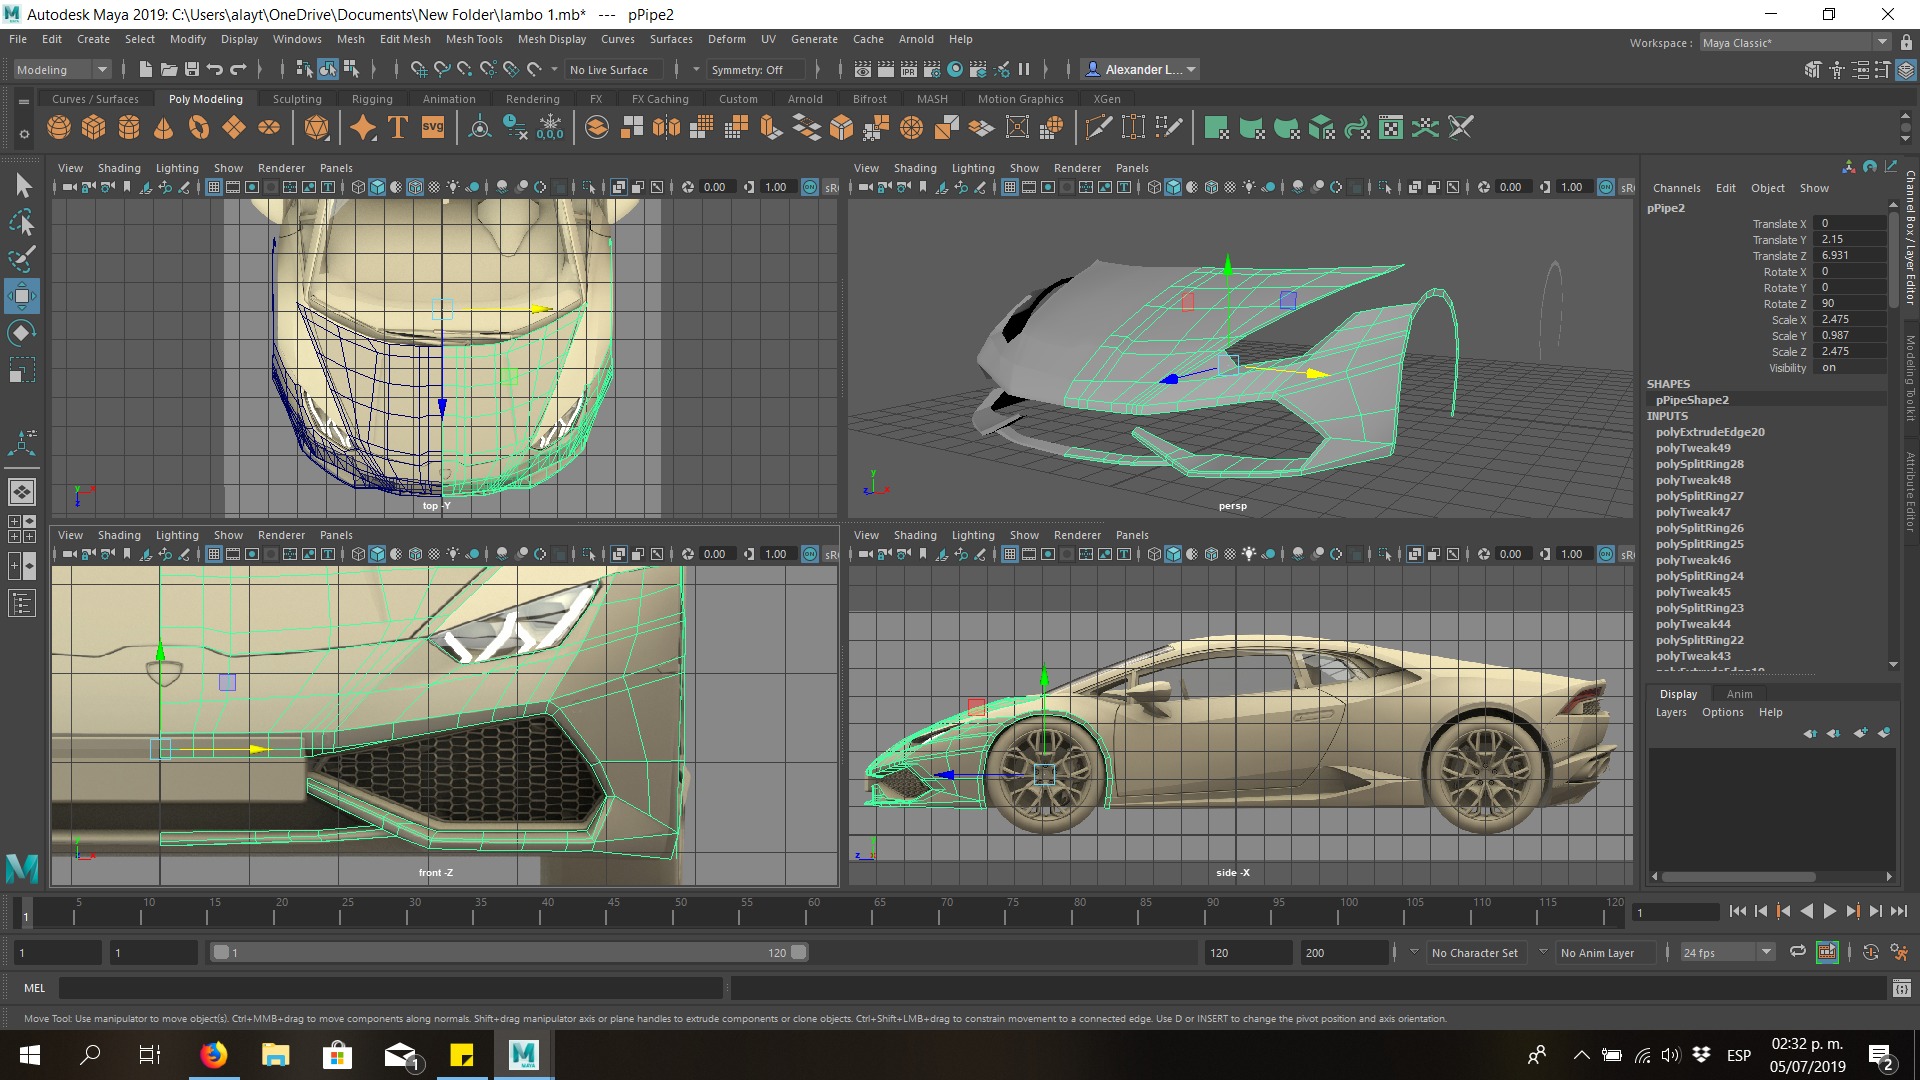Click the SVG shelf tool icon
1920x1080 pixels.
(433, 128)
